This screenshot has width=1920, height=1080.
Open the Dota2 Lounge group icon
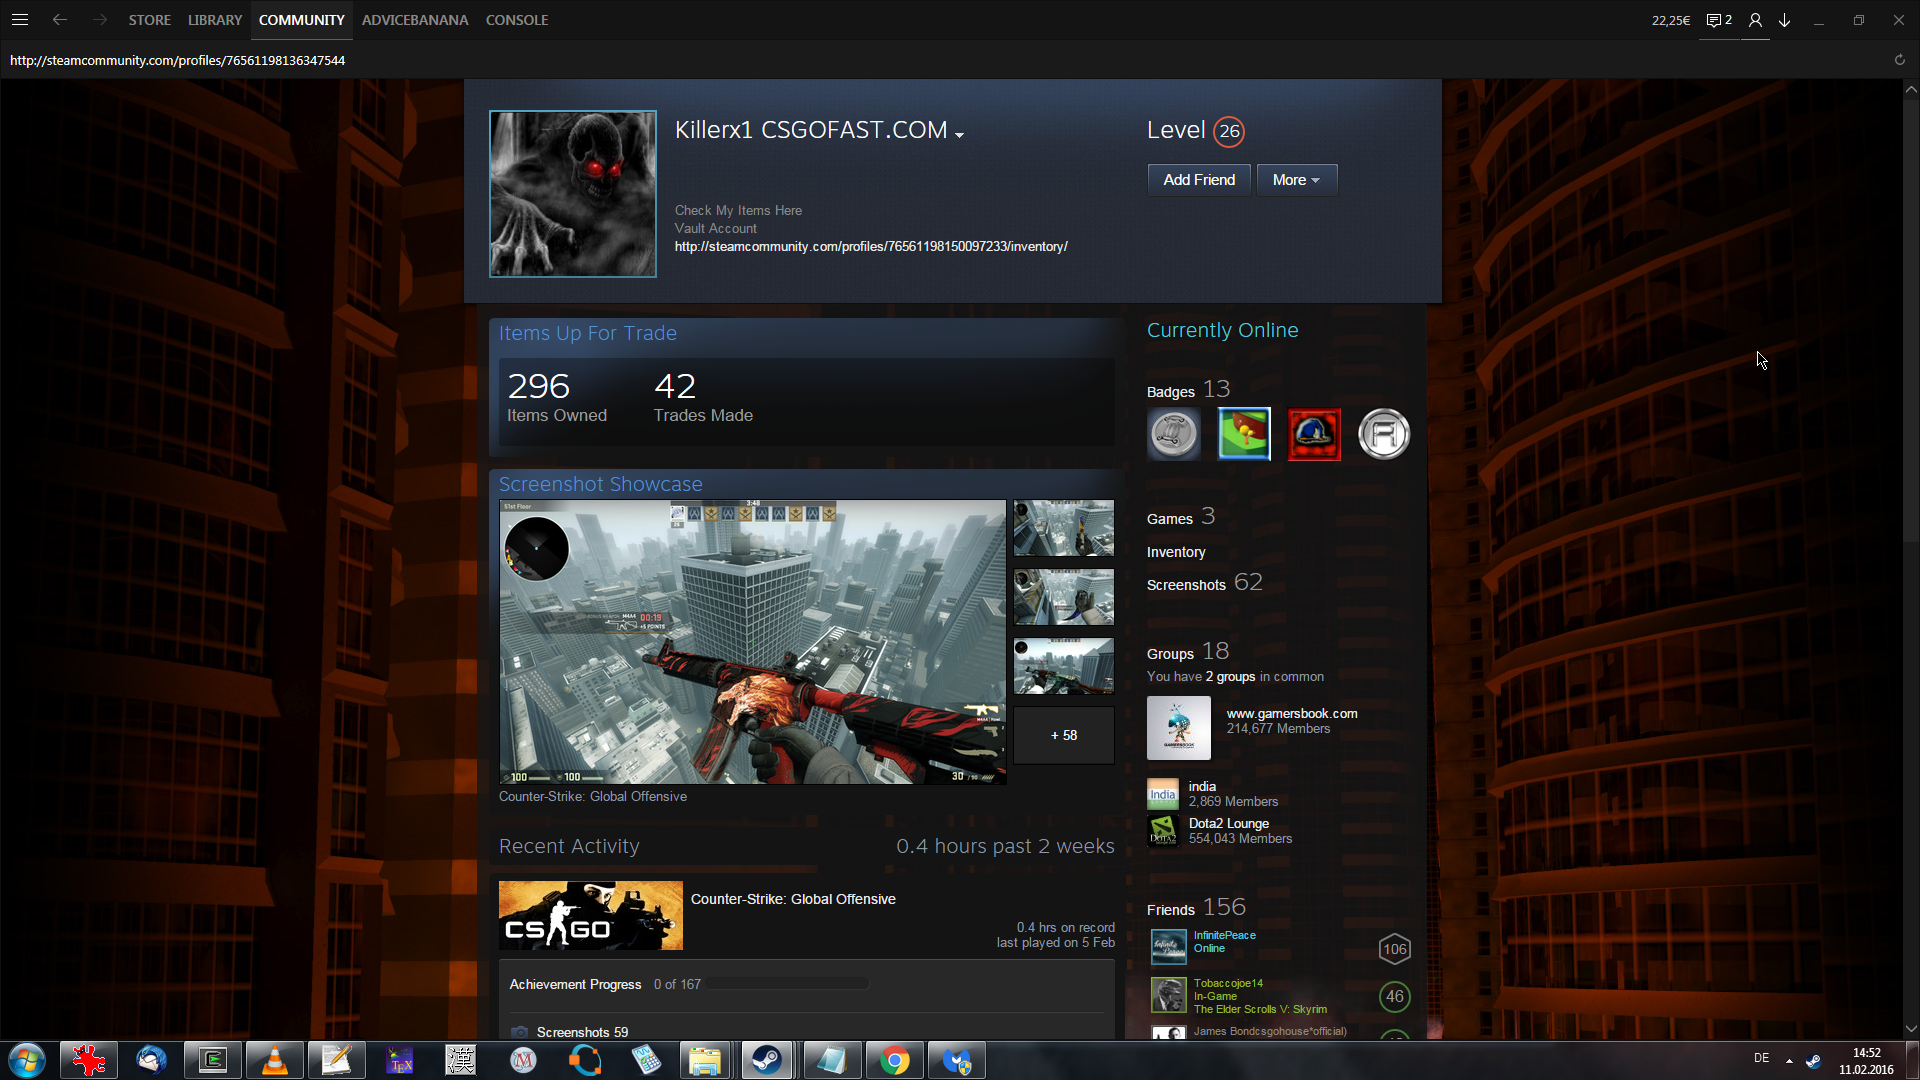1163,830
